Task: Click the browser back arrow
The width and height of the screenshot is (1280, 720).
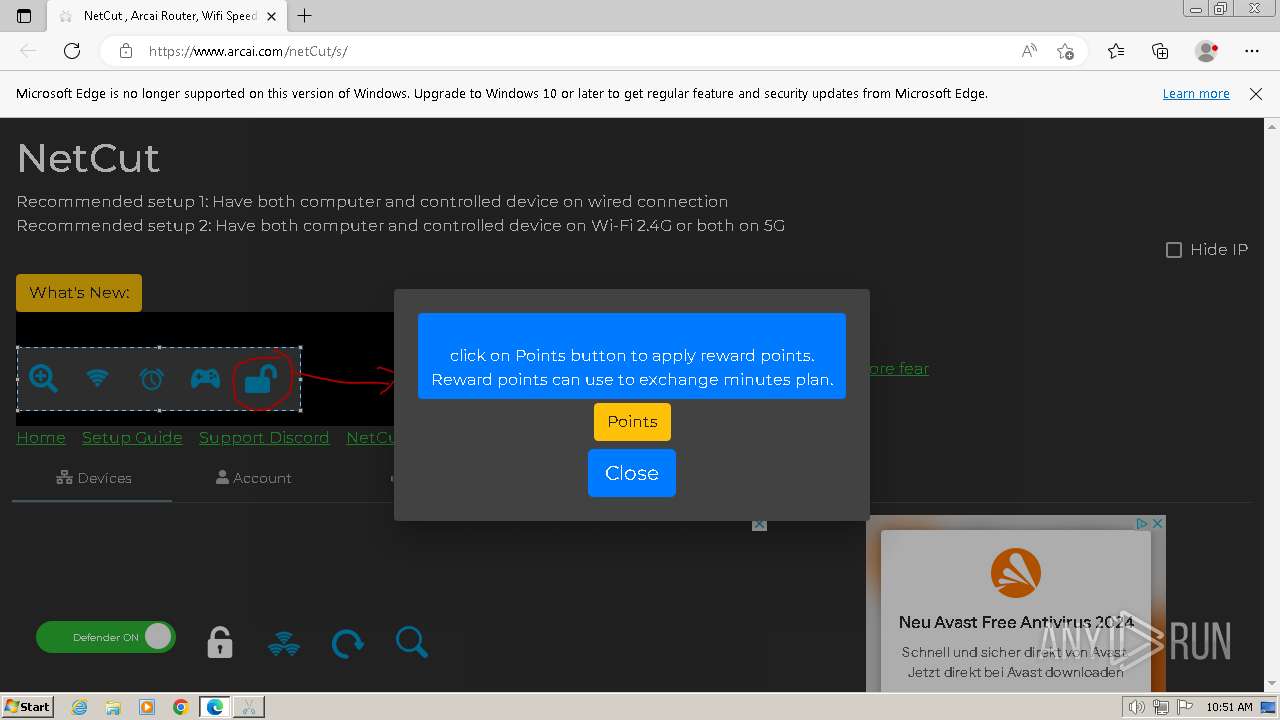Action: pos(28,51)
